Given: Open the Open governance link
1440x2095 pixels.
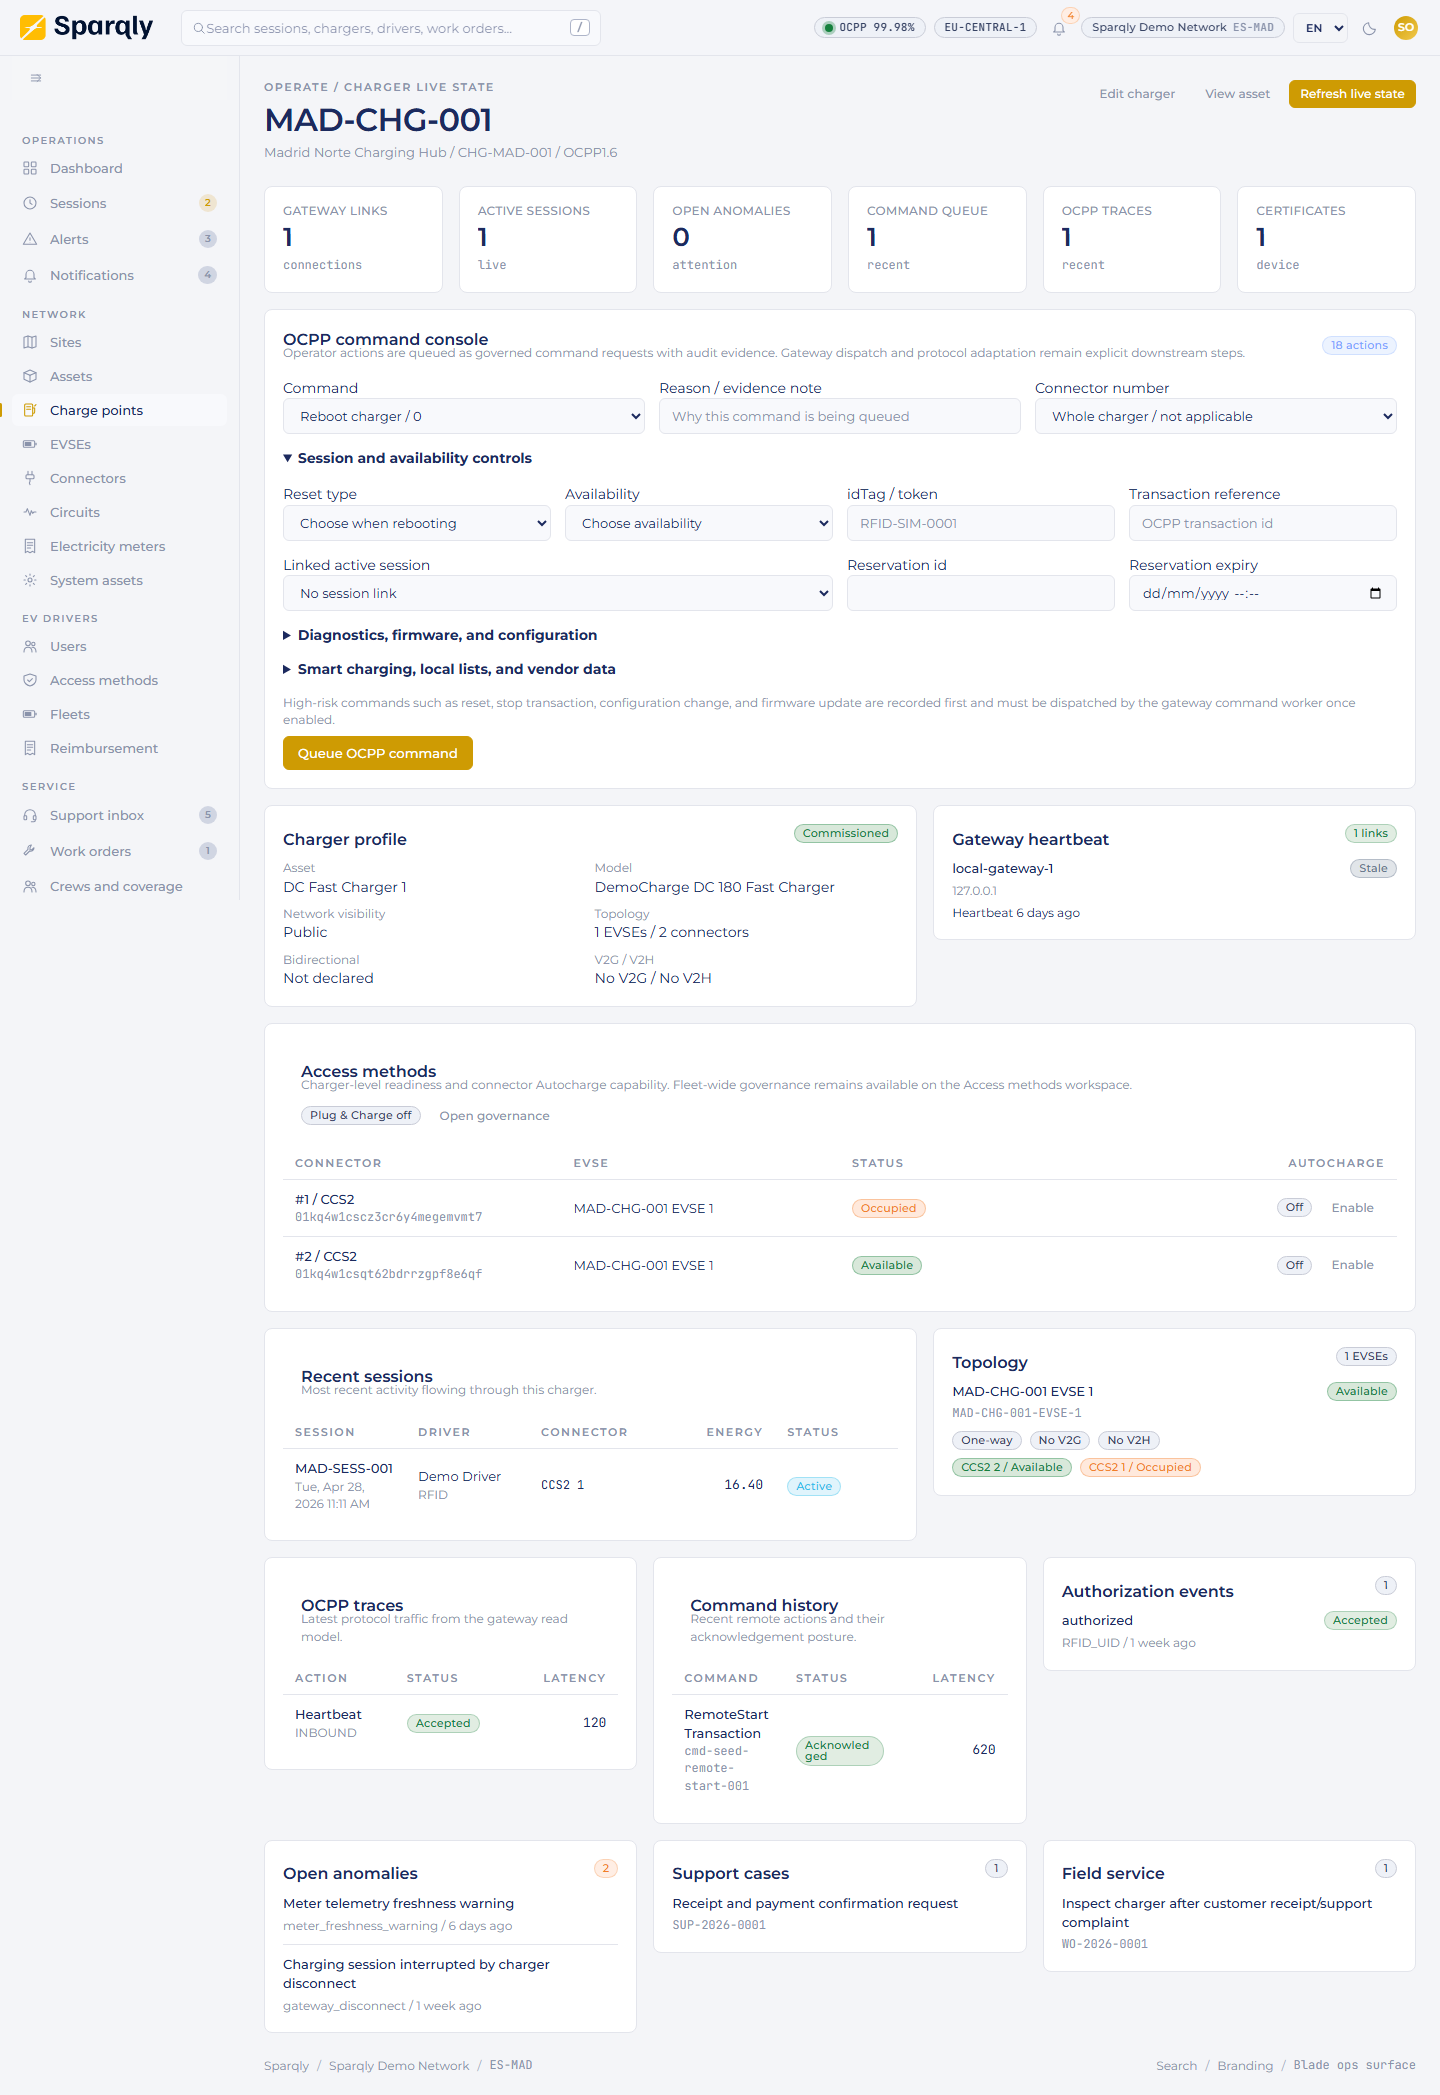Looking at the screenshot, I should tap(494, 1116).
